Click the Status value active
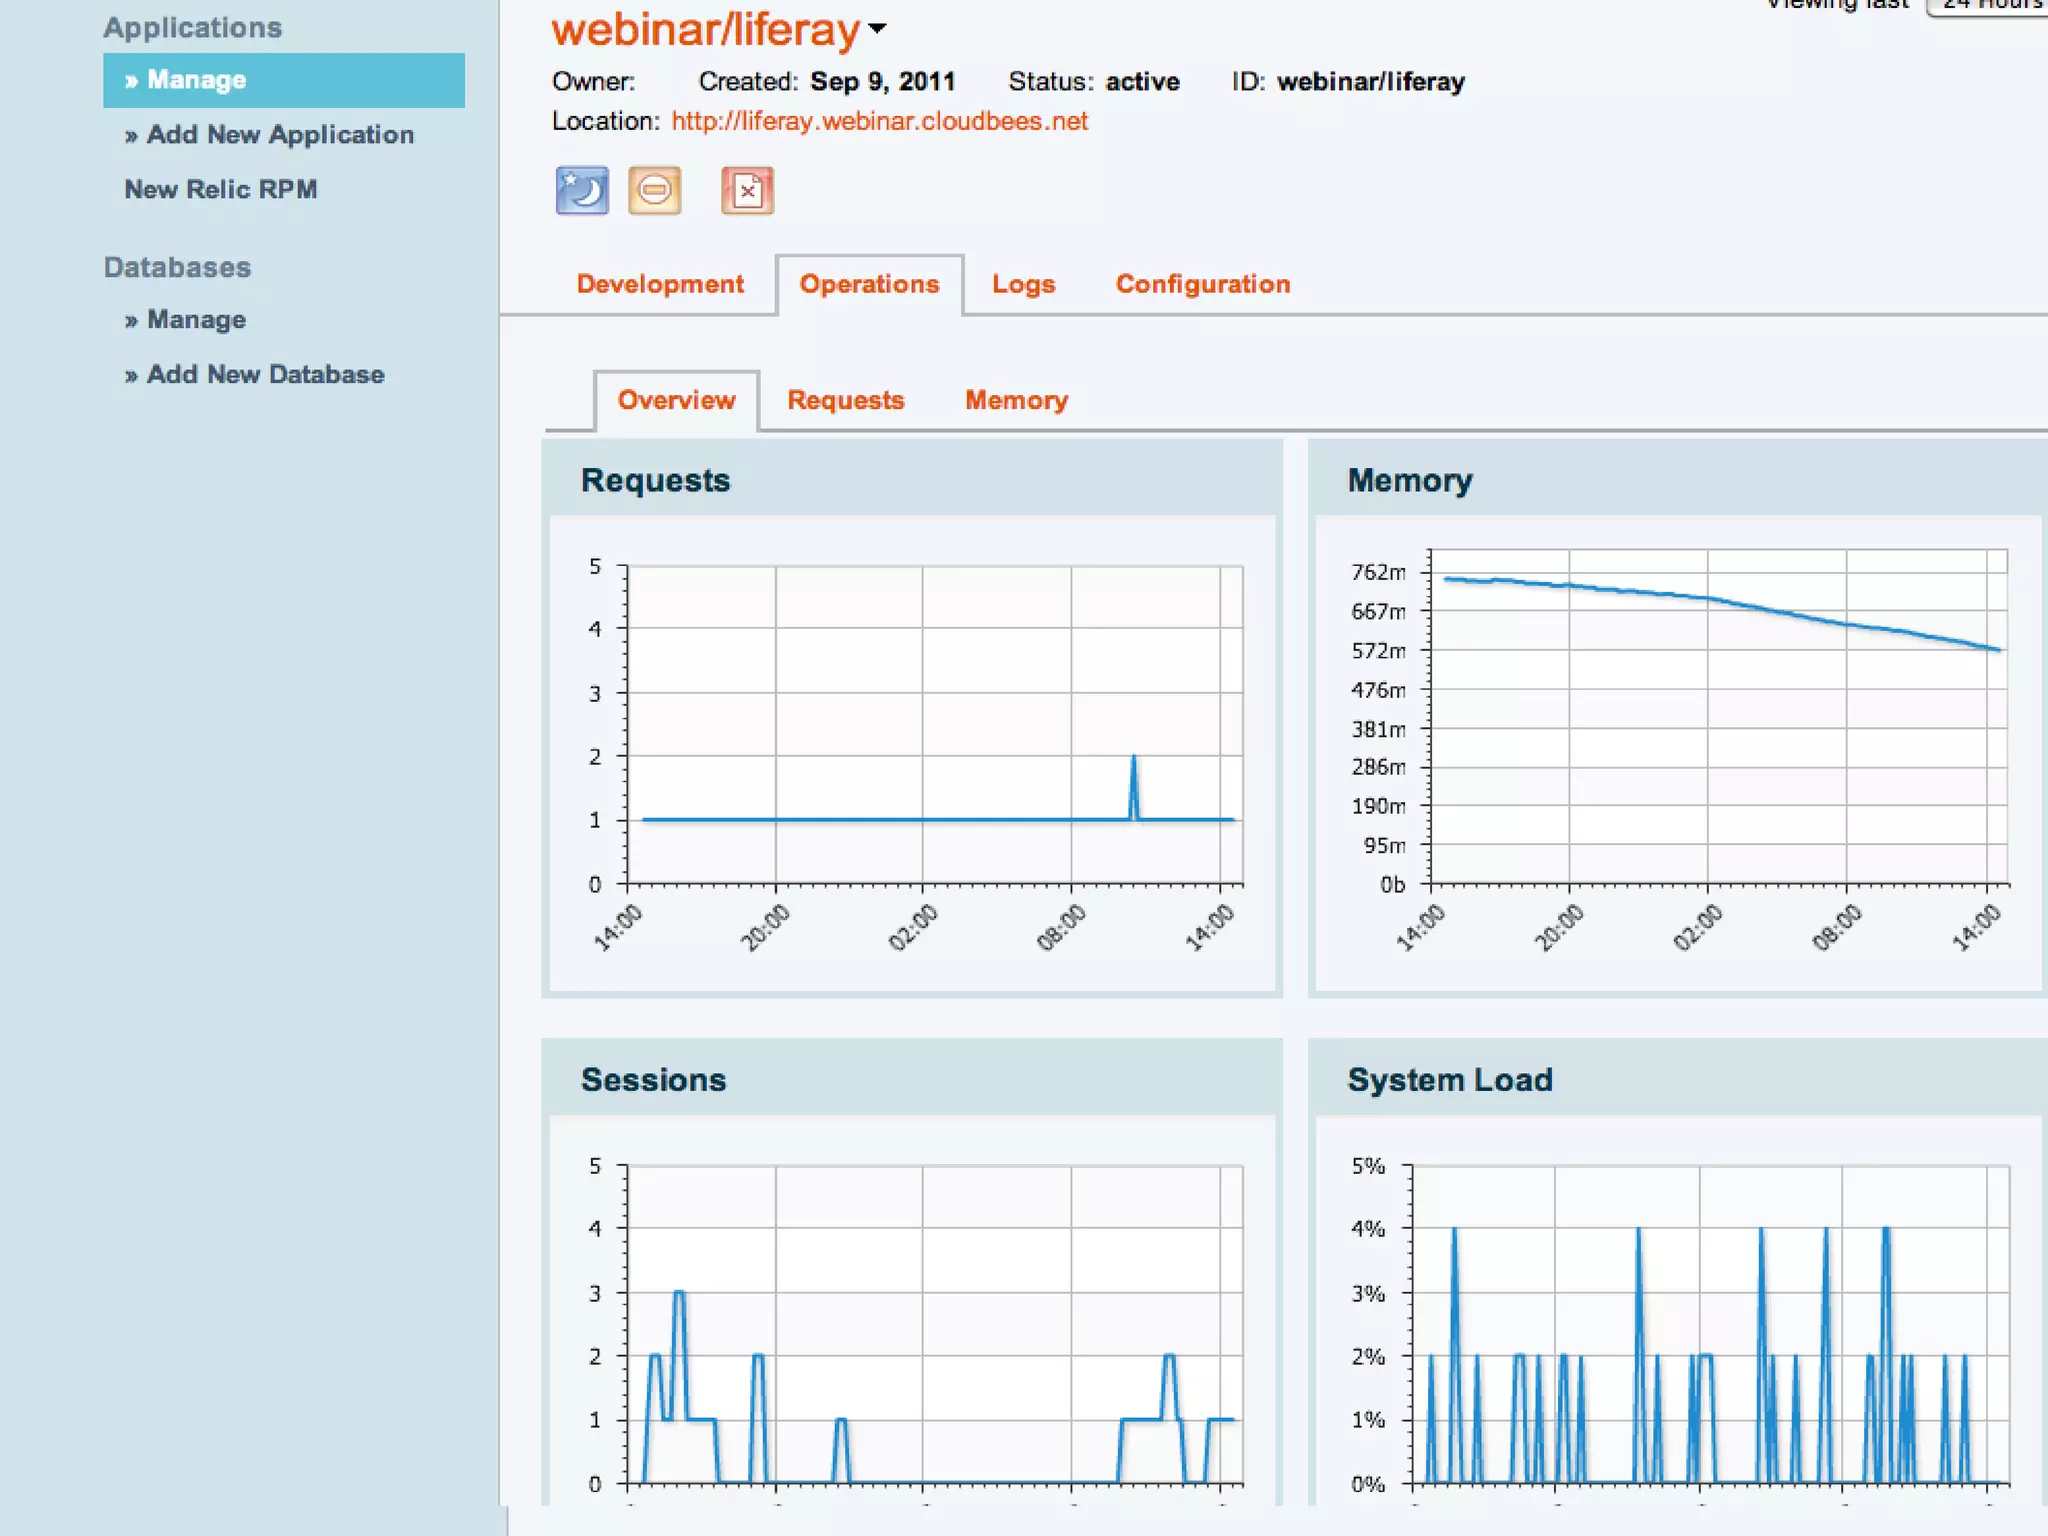 tap(1142, 82)
